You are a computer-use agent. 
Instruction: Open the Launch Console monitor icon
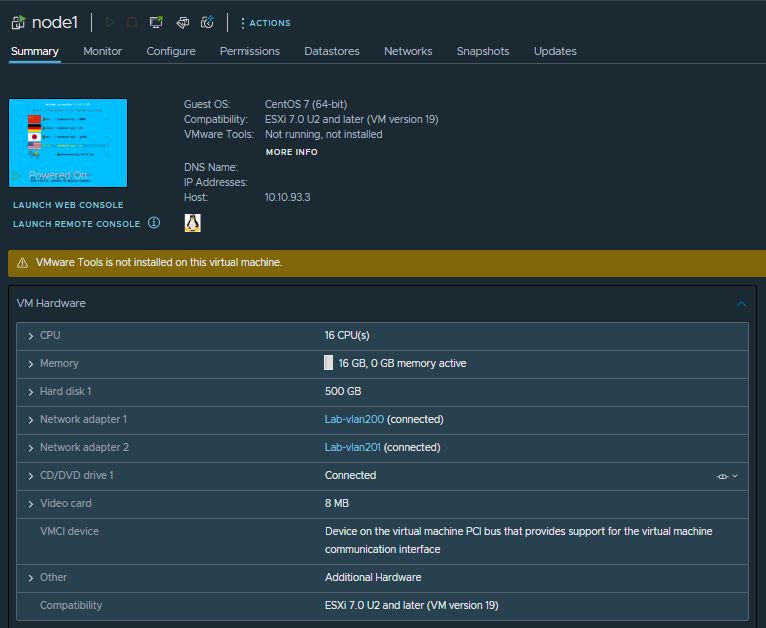156,22
